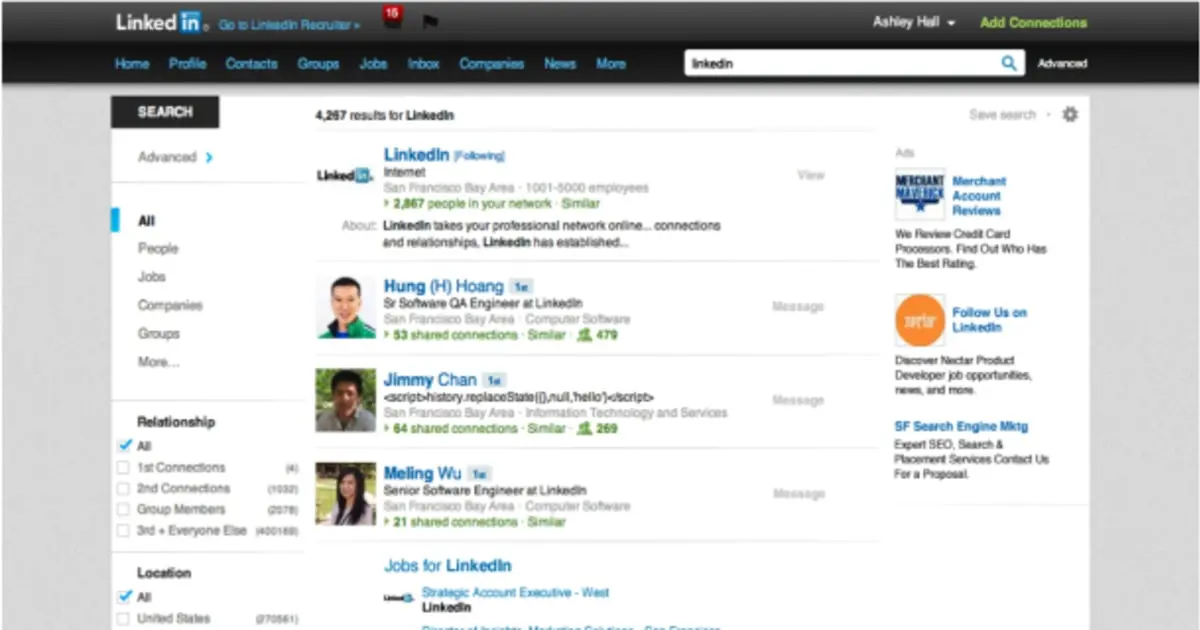Click Add Connections link
This screenshot has height=630, width=1200.
coord(1033,22)
